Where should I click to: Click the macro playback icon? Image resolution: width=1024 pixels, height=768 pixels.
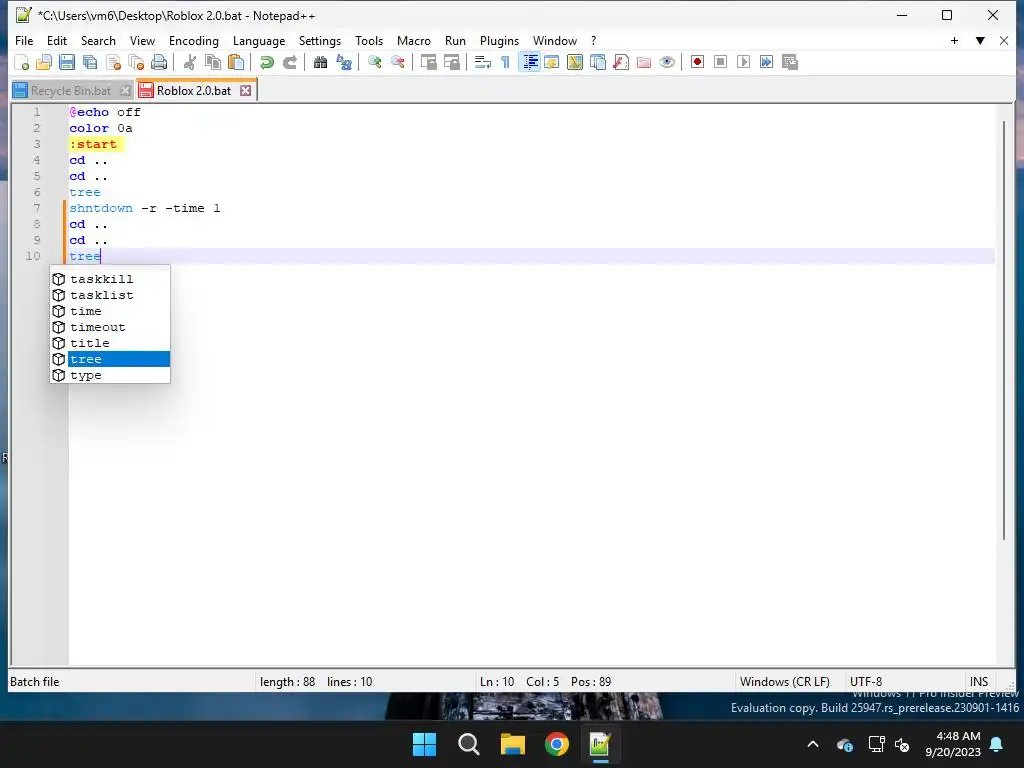coord(743,62)
